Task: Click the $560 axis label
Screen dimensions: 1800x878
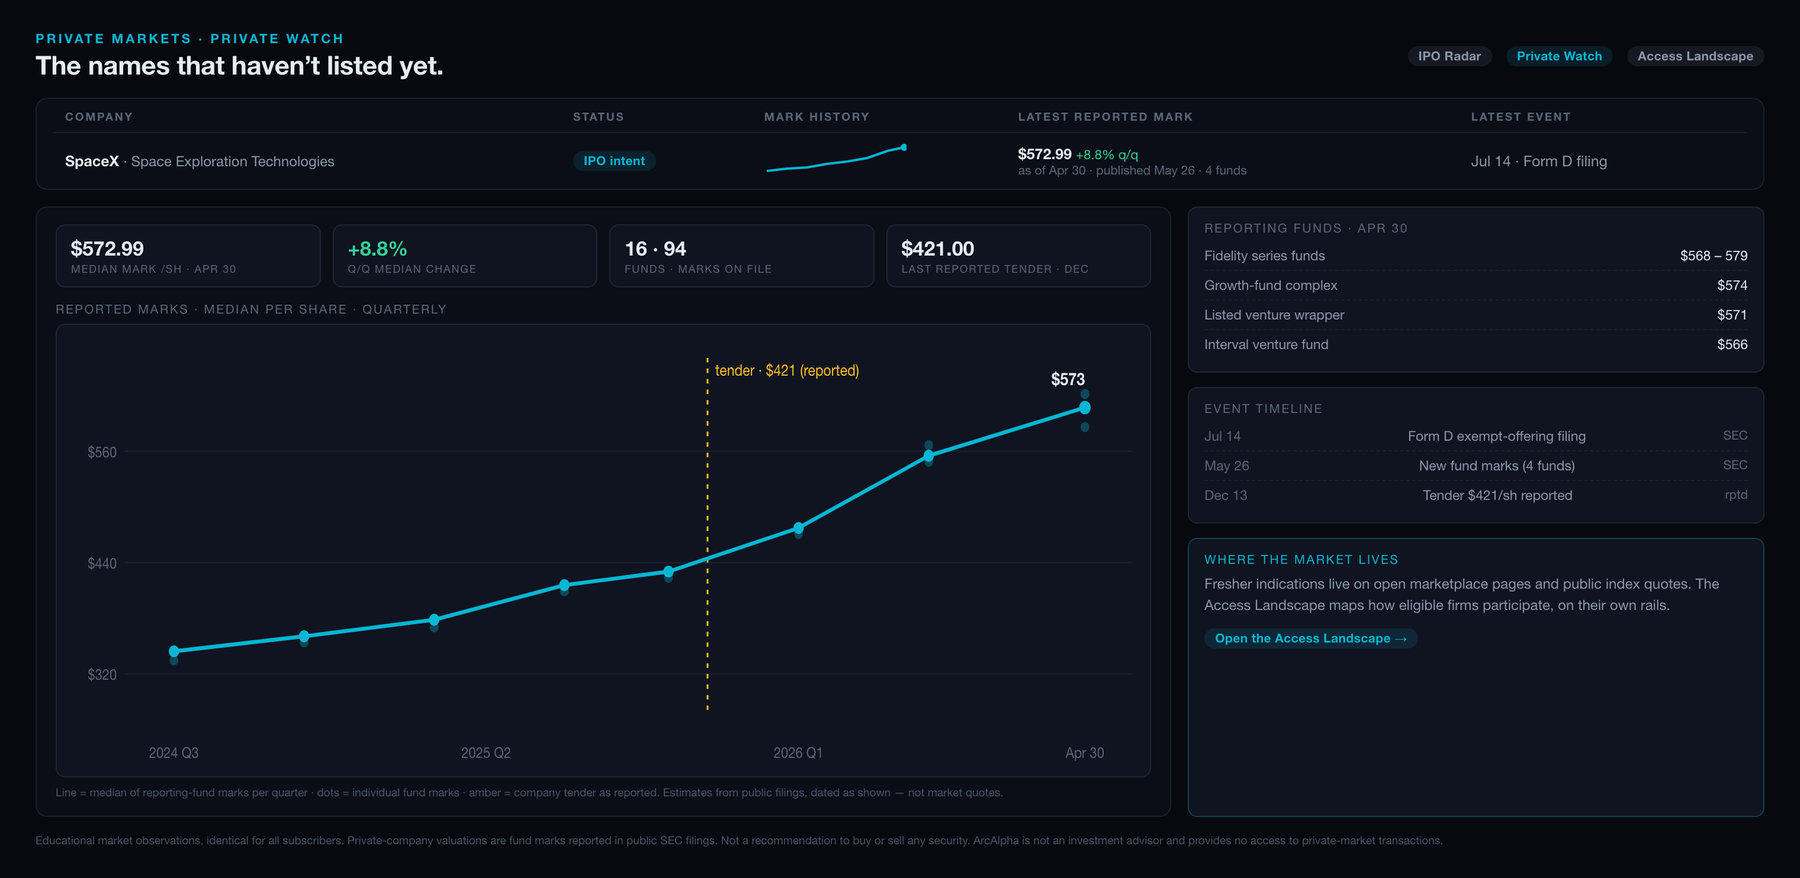Action: (102, 452)
